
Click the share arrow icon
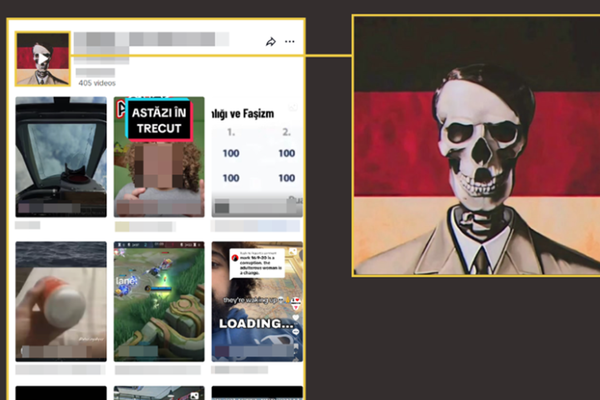tap(270, 42)
